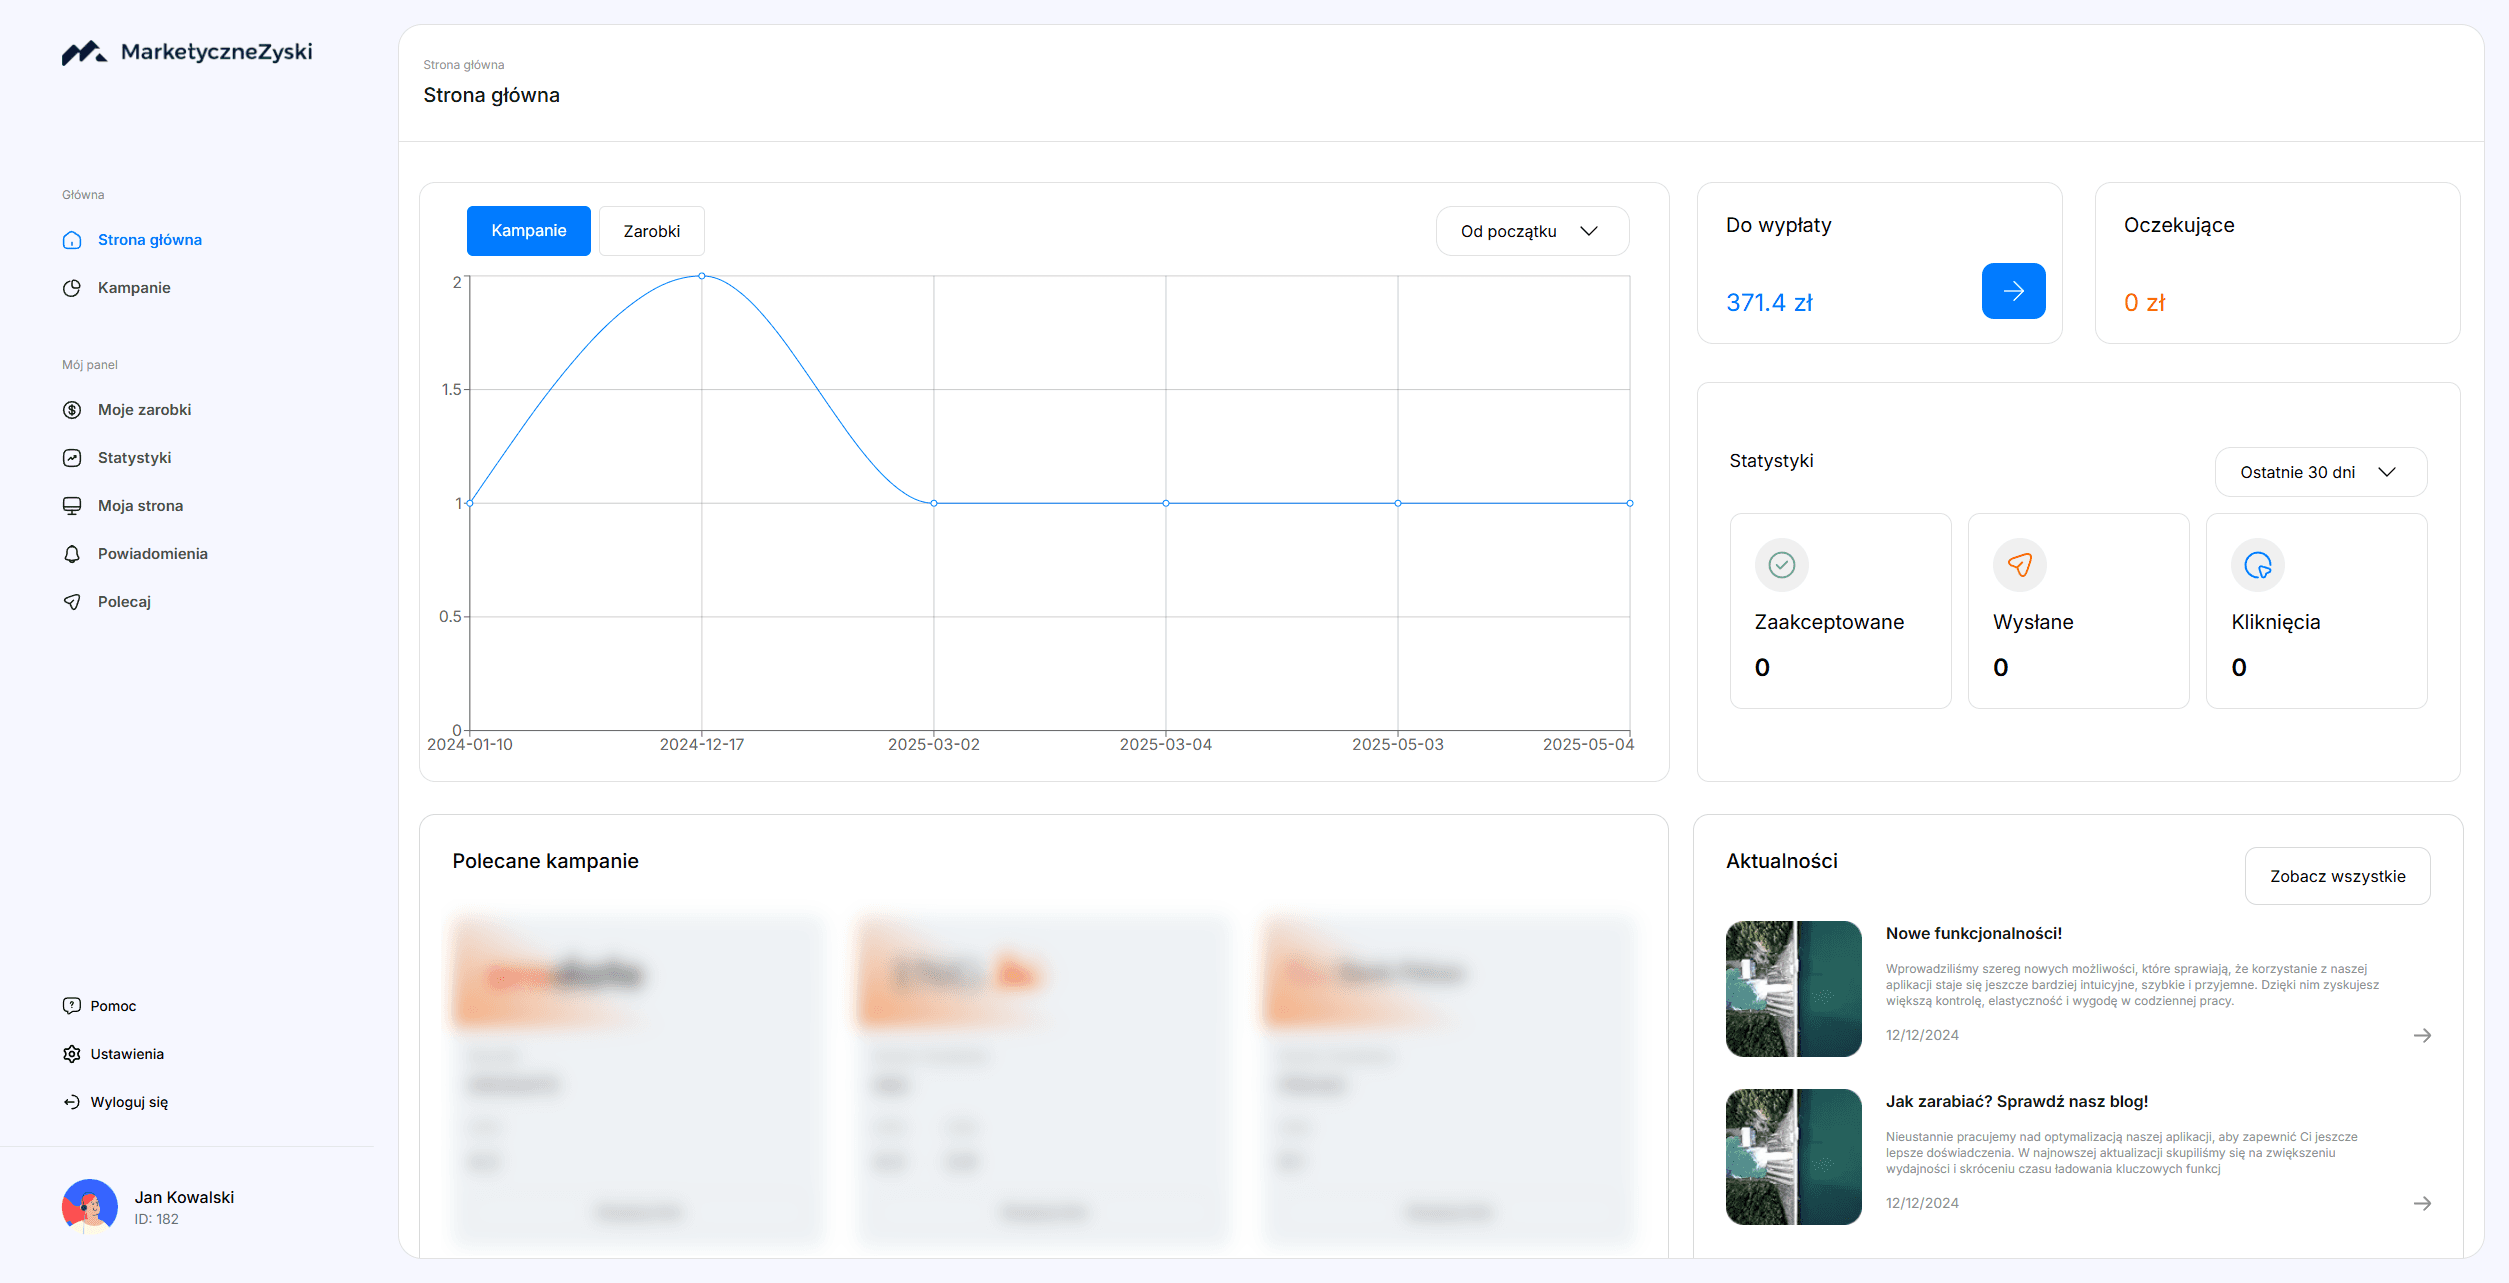
Task: Click the arrow on Nowe funkcjonalności news
Action: (x=2422, y=1035)
